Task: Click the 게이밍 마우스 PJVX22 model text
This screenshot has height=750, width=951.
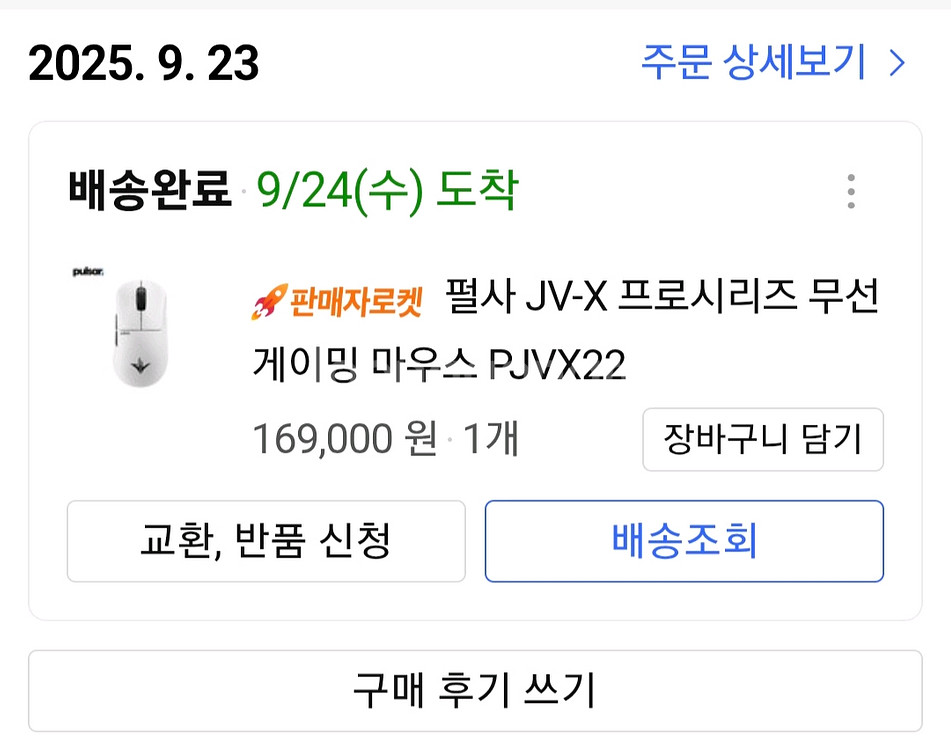Action: coord(439,367)
